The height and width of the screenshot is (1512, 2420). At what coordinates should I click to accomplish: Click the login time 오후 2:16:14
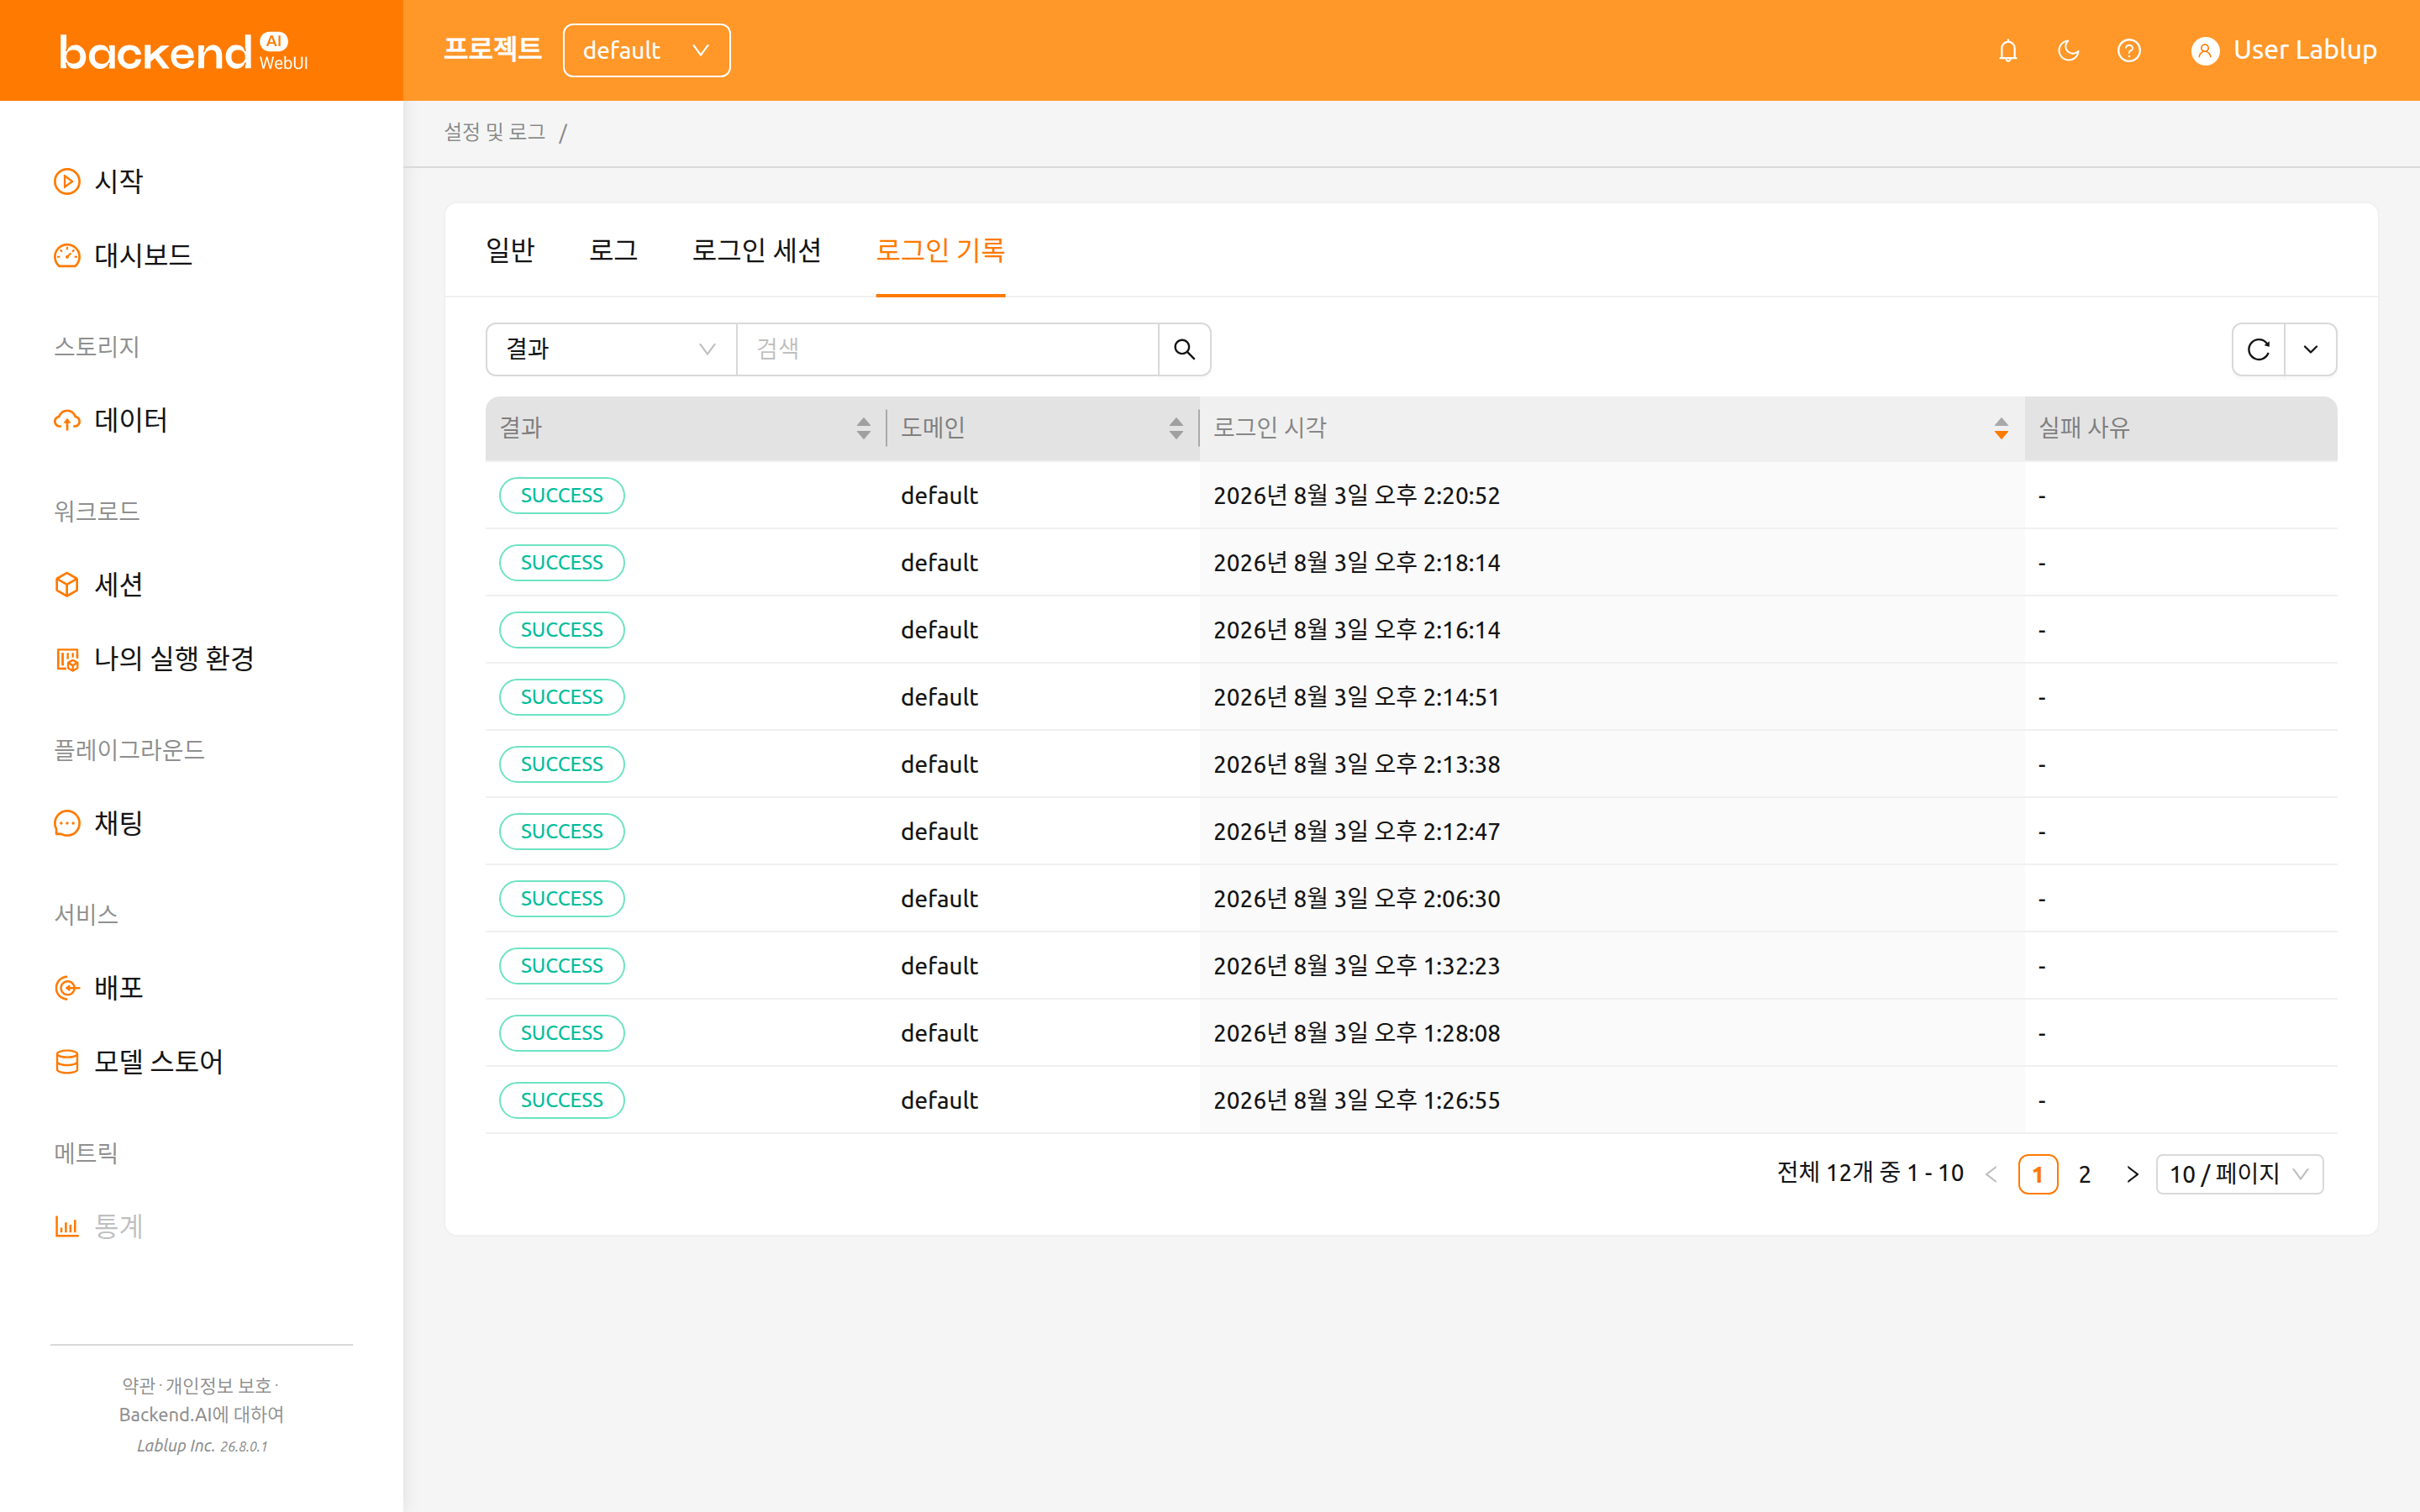tap(1356, 630)
